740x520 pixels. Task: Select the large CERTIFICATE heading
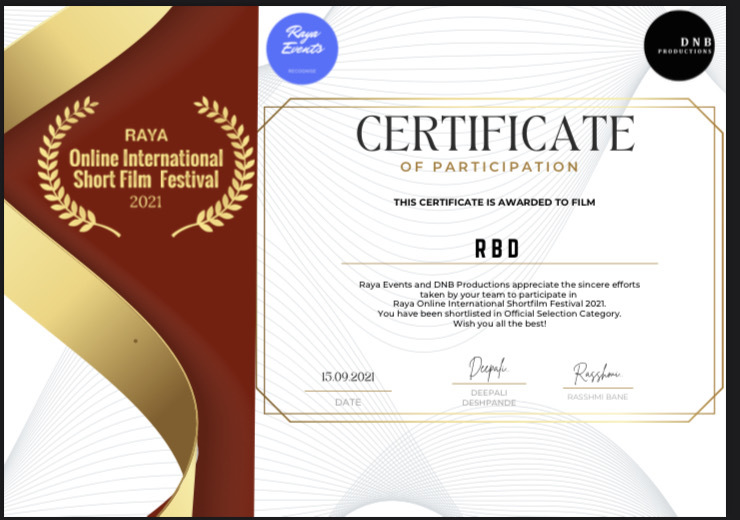coord(495,133)
